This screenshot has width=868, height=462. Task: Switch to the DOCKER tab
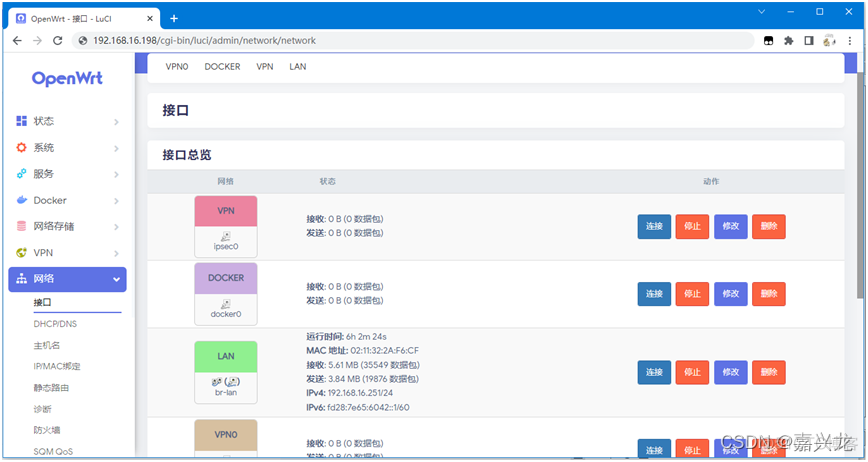pos(223,66)
